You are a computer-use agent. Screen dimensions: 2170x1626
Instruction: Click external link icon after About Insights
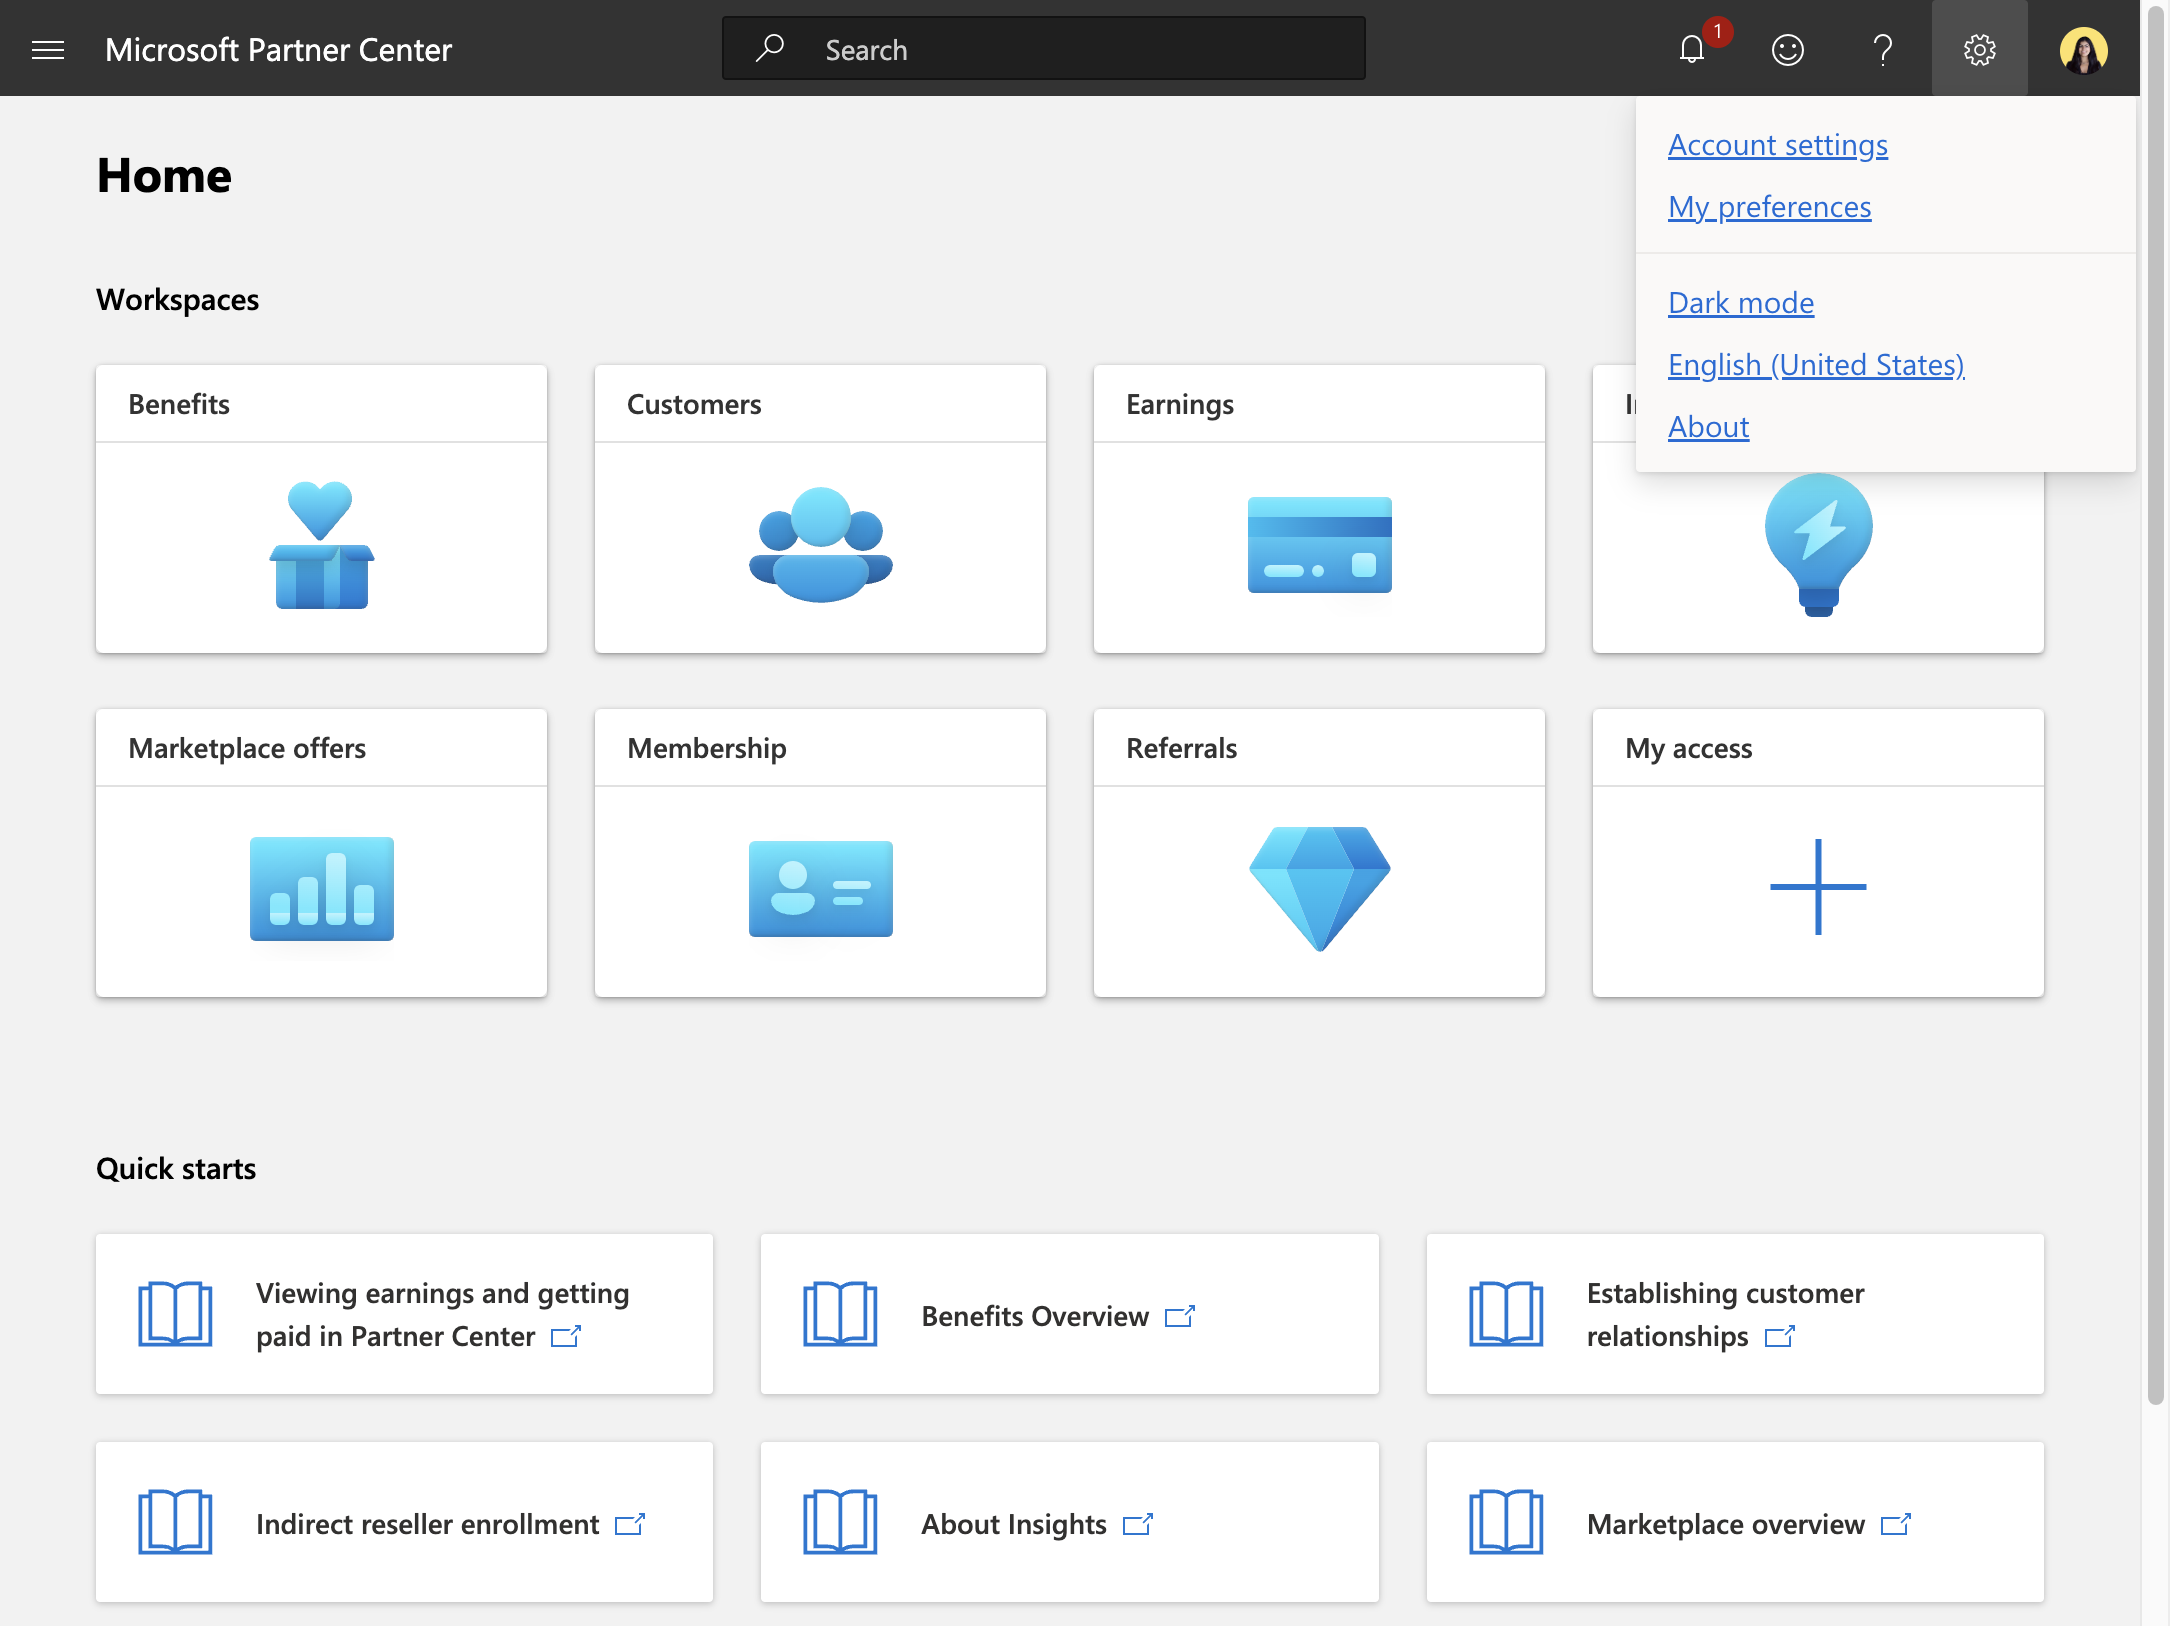tap(1138, 1524)
